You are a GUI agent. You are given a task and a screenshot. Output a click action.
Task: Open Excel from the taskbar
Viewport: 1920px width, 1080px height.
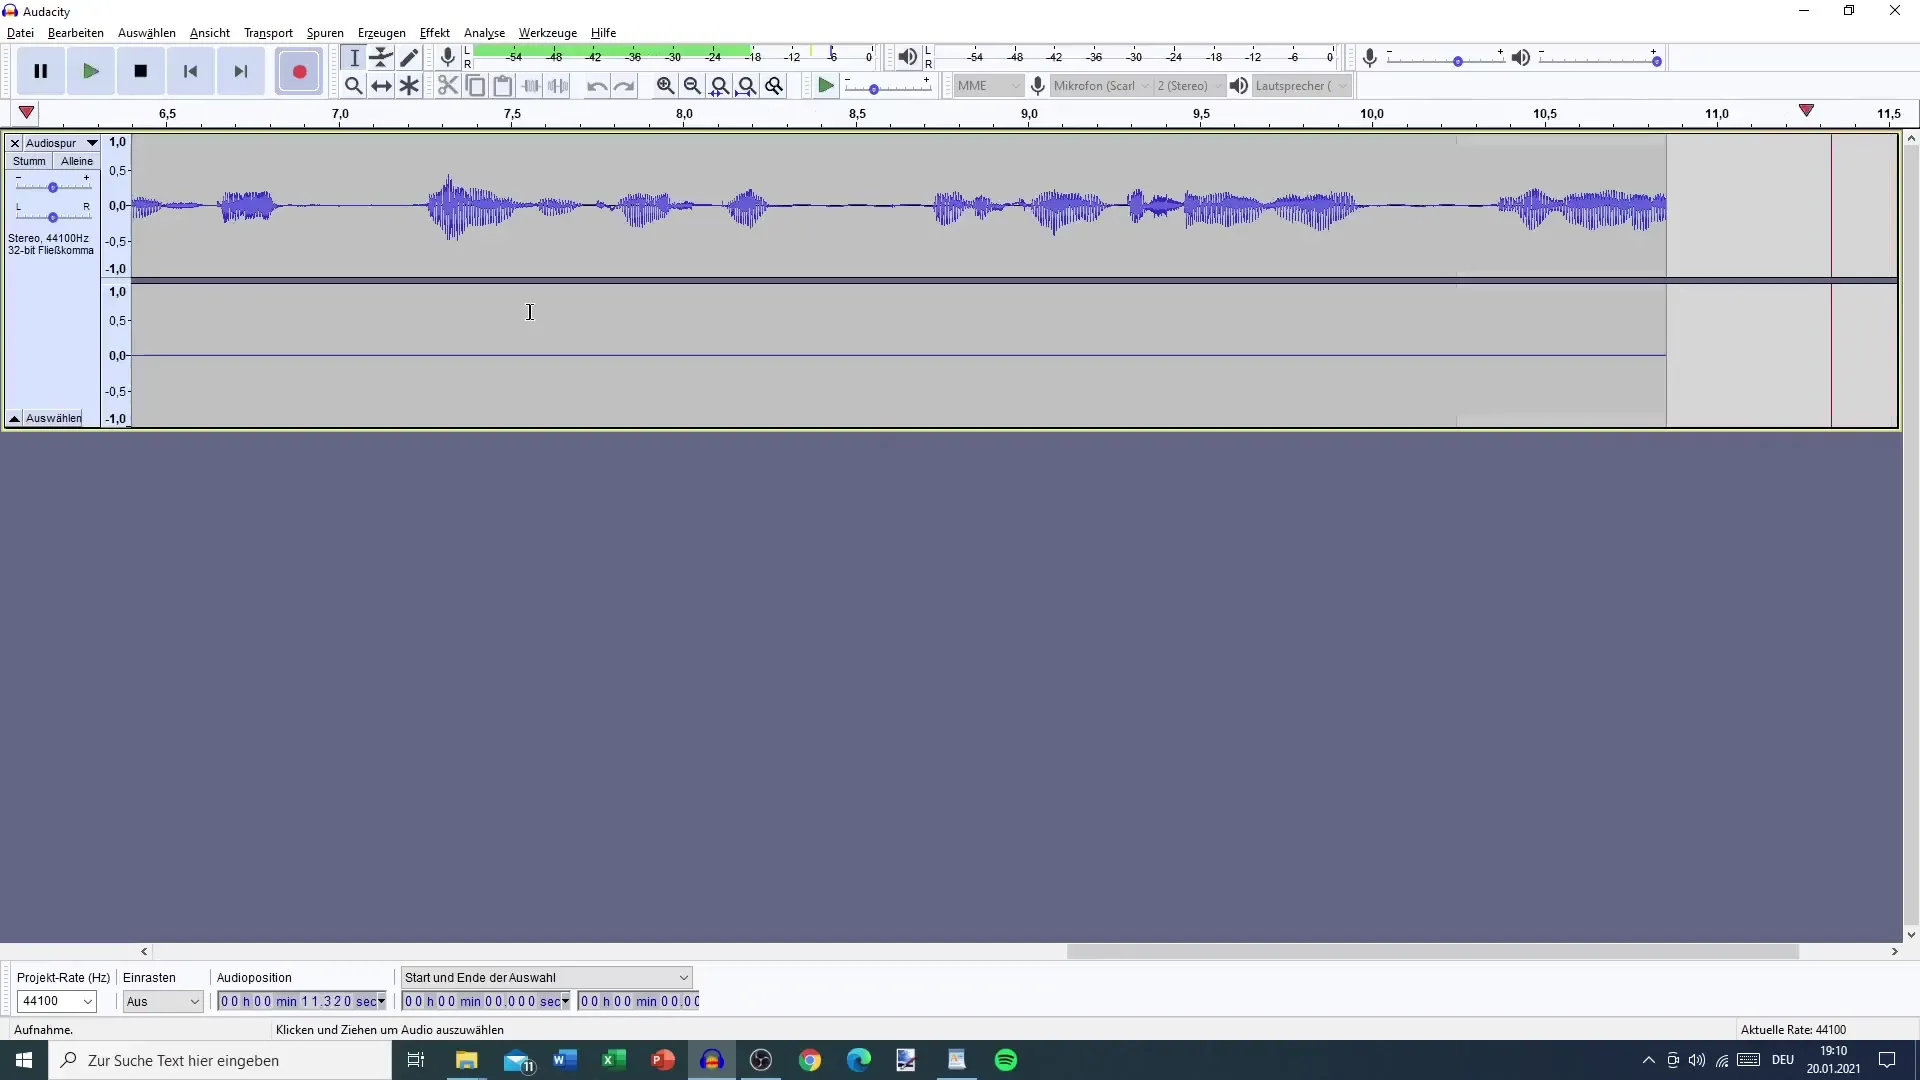[x=614, y=1060]
